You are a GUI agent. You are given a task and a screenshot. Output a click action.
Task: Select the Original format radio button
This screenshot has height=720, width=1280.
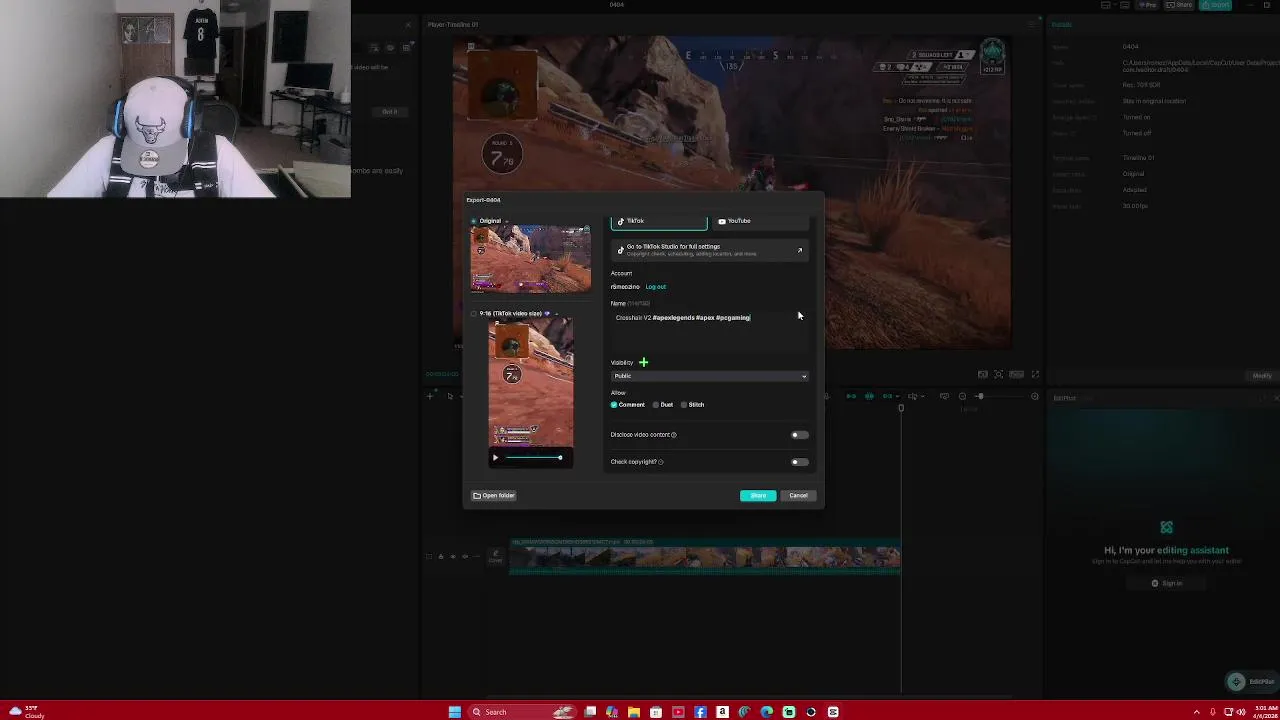point(474,221)
